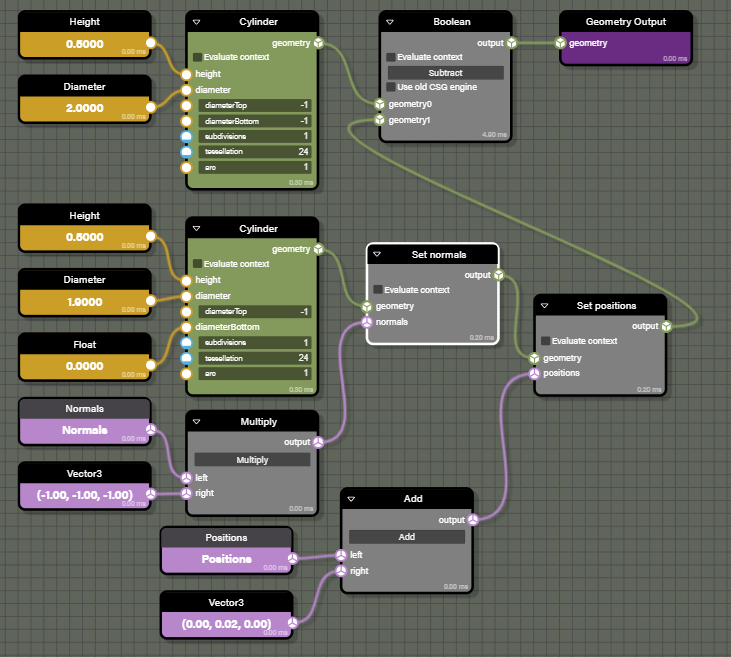This screenshot has width=731, height=657.
Task: Click the Float 0.0000 node output port
Action: [x=151, y=365]
